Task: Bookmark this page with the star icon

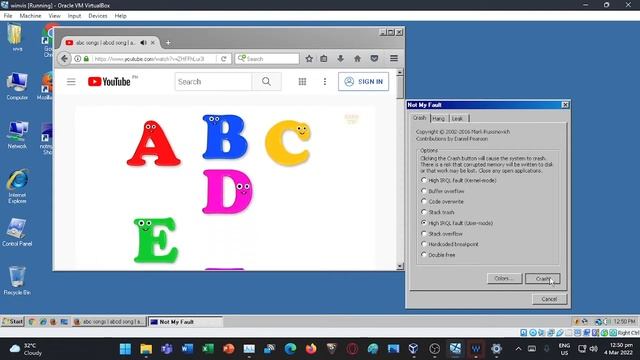Action: [x=309, y=59]
